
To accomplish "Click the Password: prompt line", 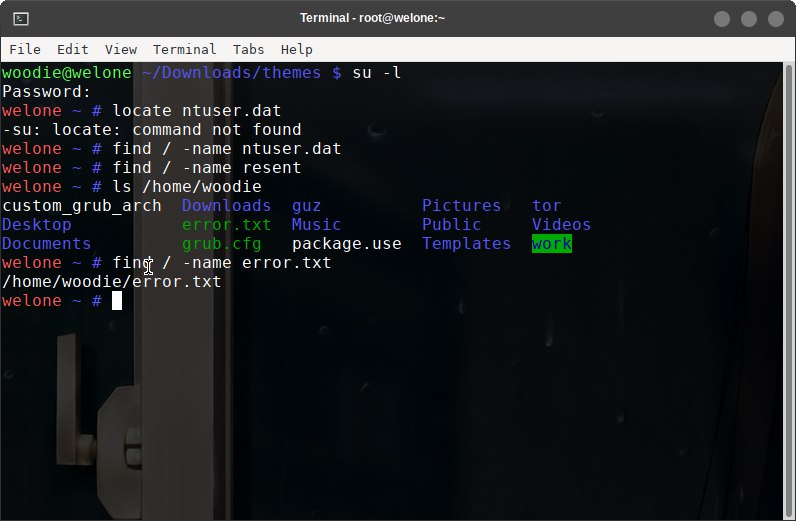I will tap(46, 91).
